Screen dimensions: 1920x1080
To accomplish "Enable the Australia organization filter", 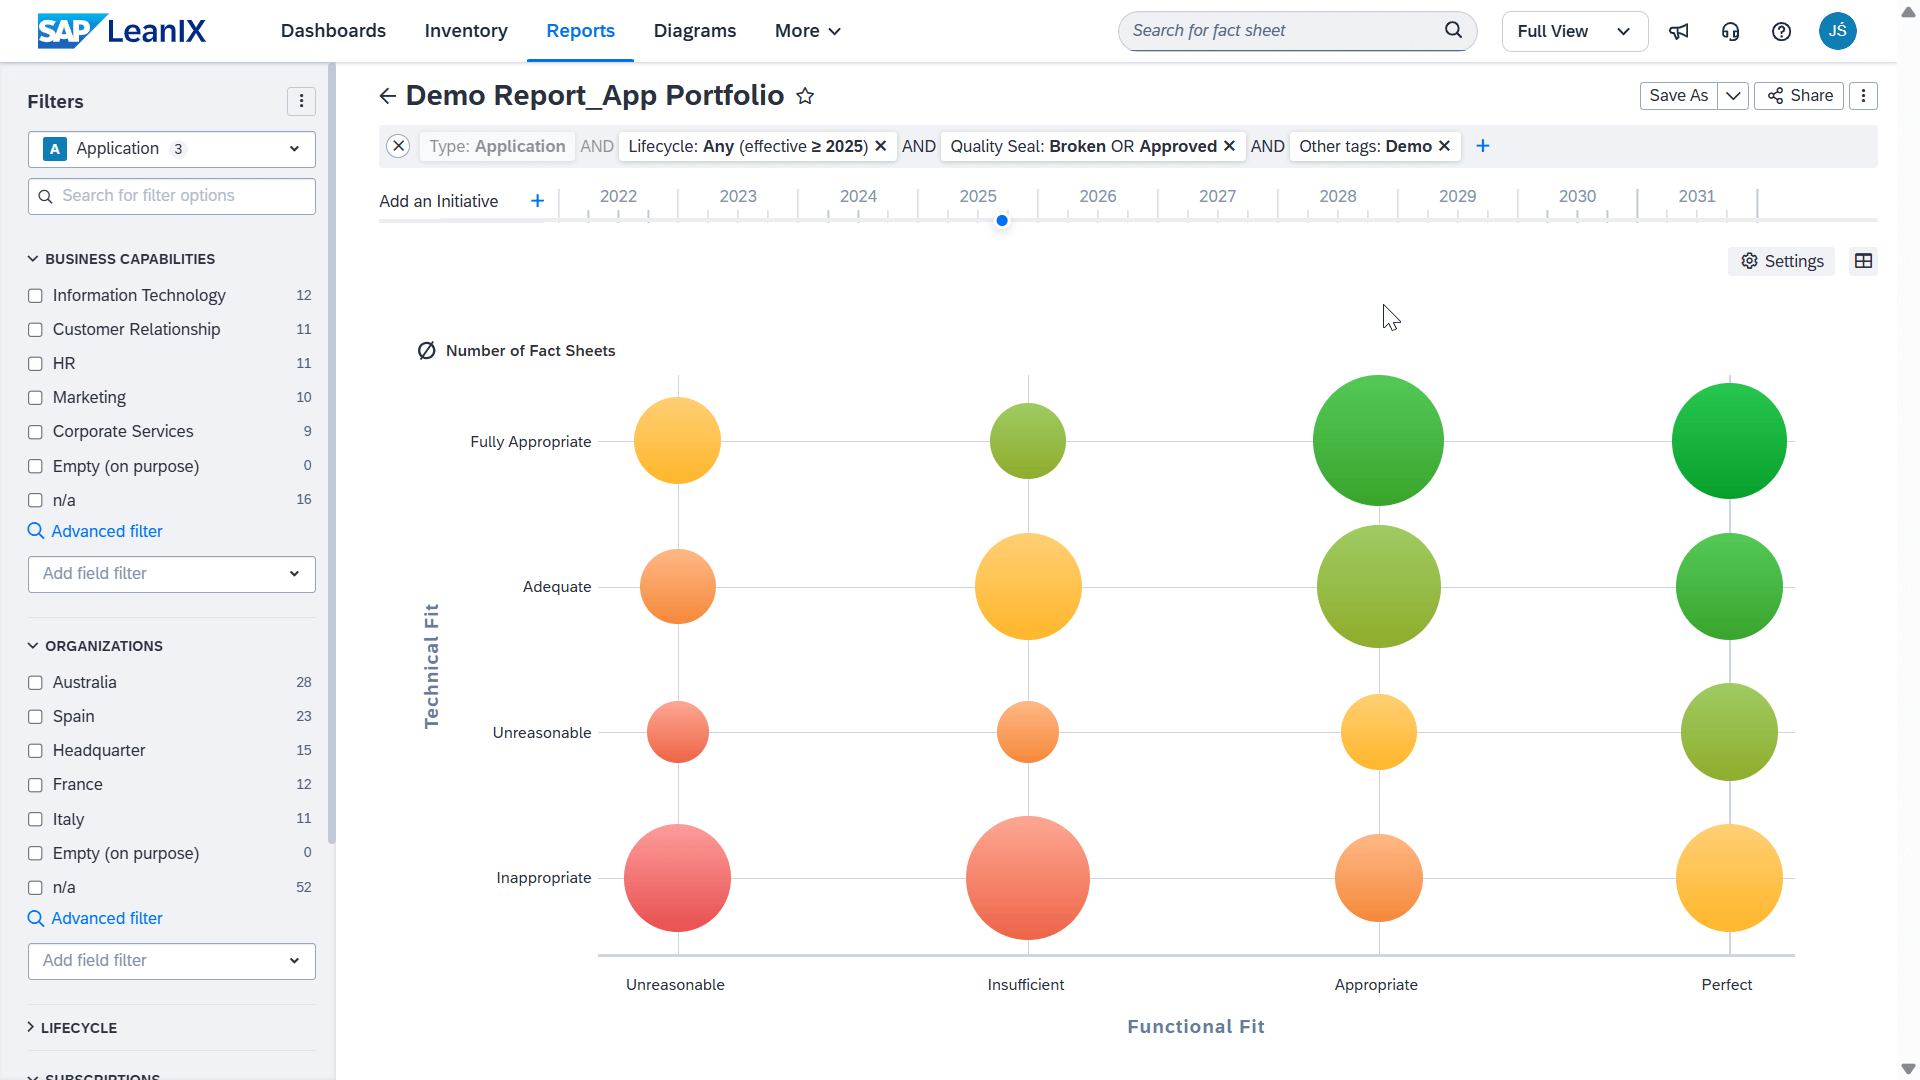I will [x=36, y=683].
